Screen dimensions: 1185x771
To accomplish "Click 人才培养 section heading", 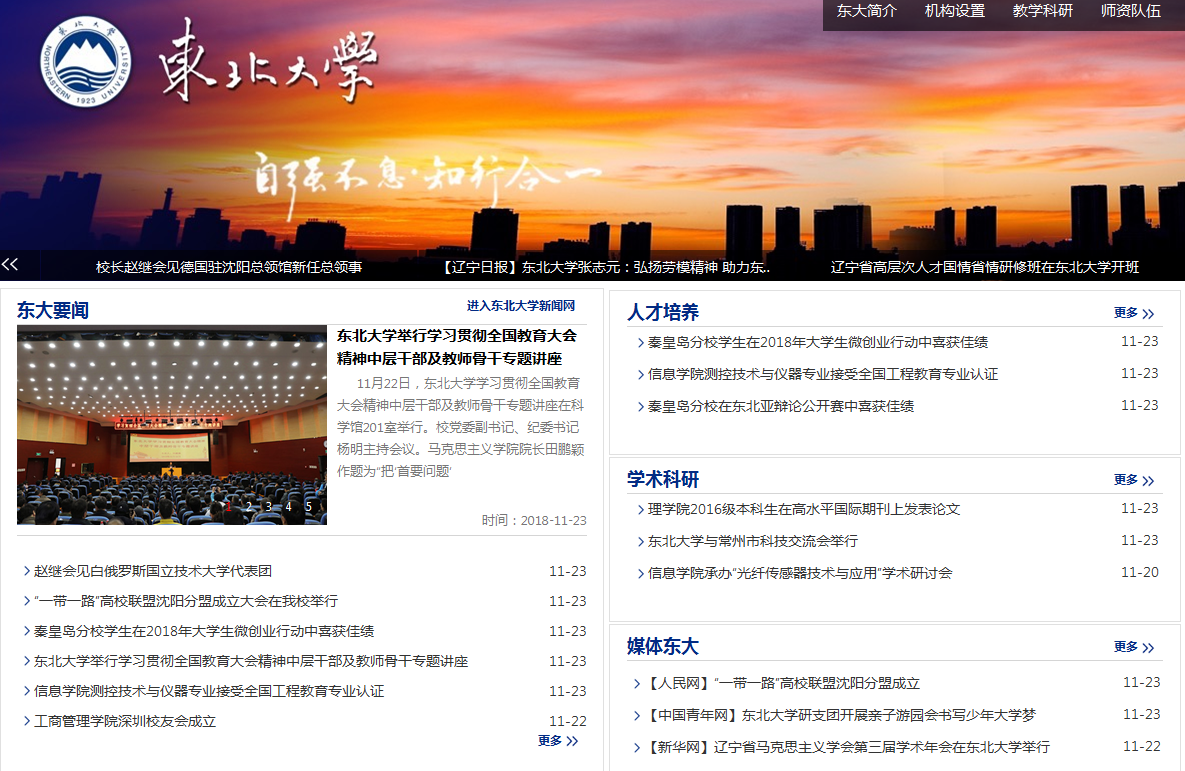I will 663,312.
